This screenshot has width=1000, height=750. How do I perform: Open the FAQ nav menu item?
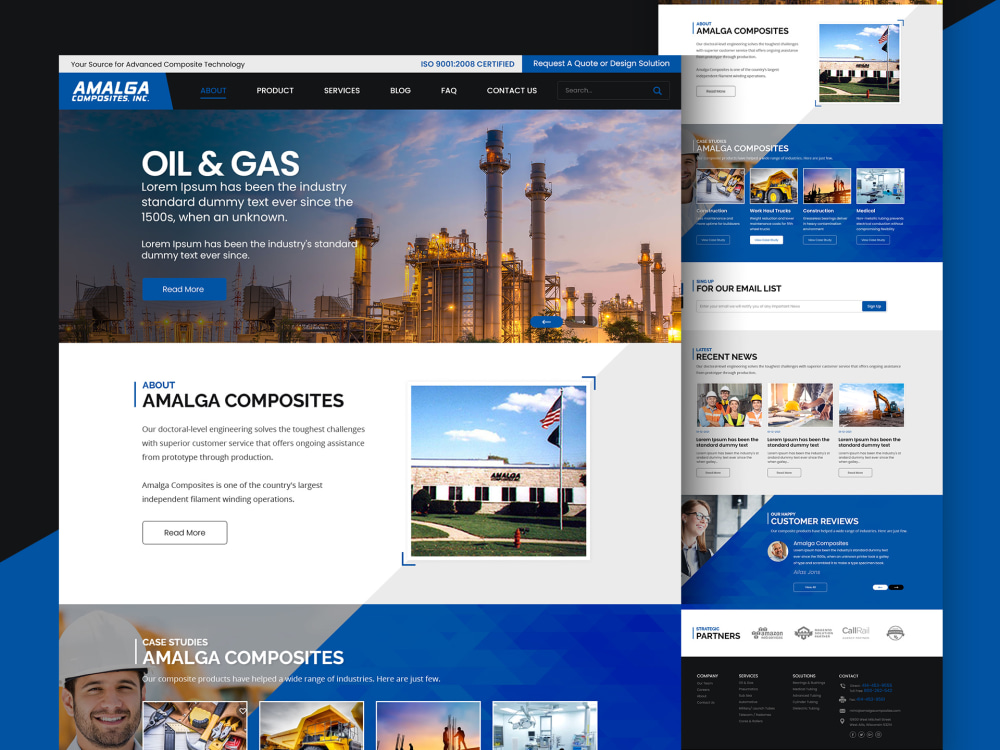coord(449,91)
